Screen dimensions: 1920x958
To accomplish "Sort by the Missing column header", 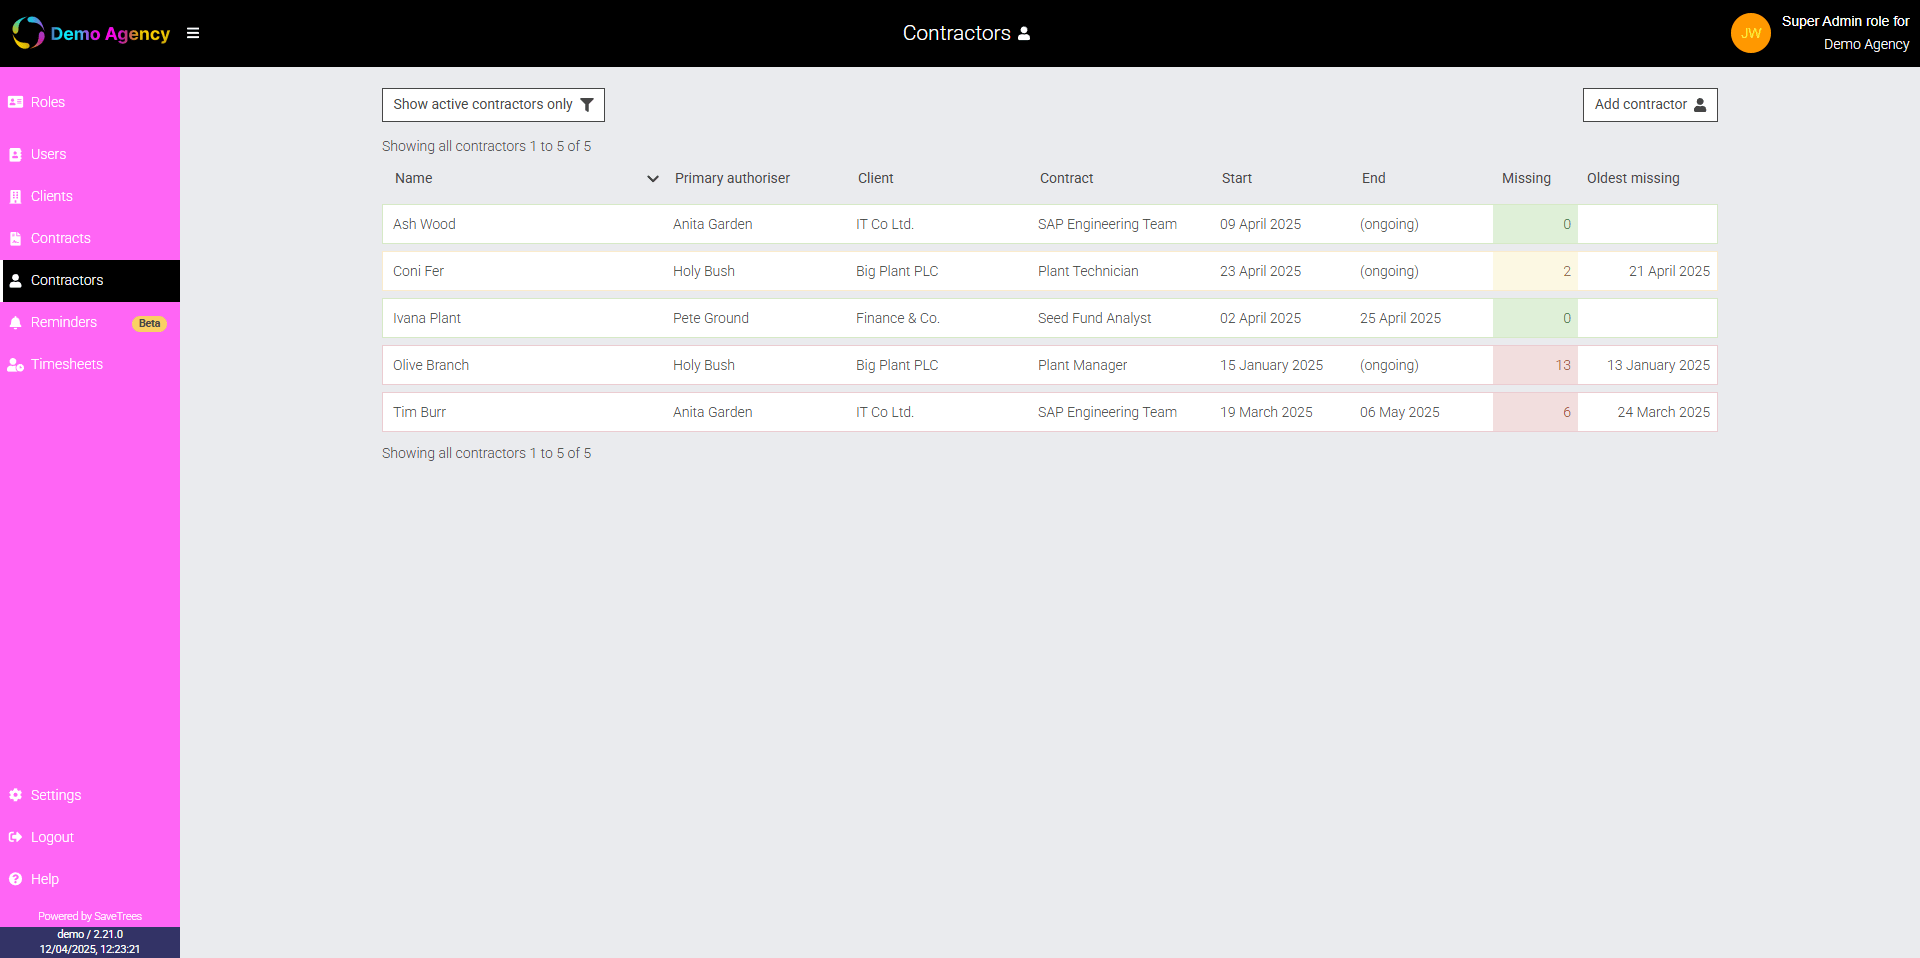I will point(1526,178).
